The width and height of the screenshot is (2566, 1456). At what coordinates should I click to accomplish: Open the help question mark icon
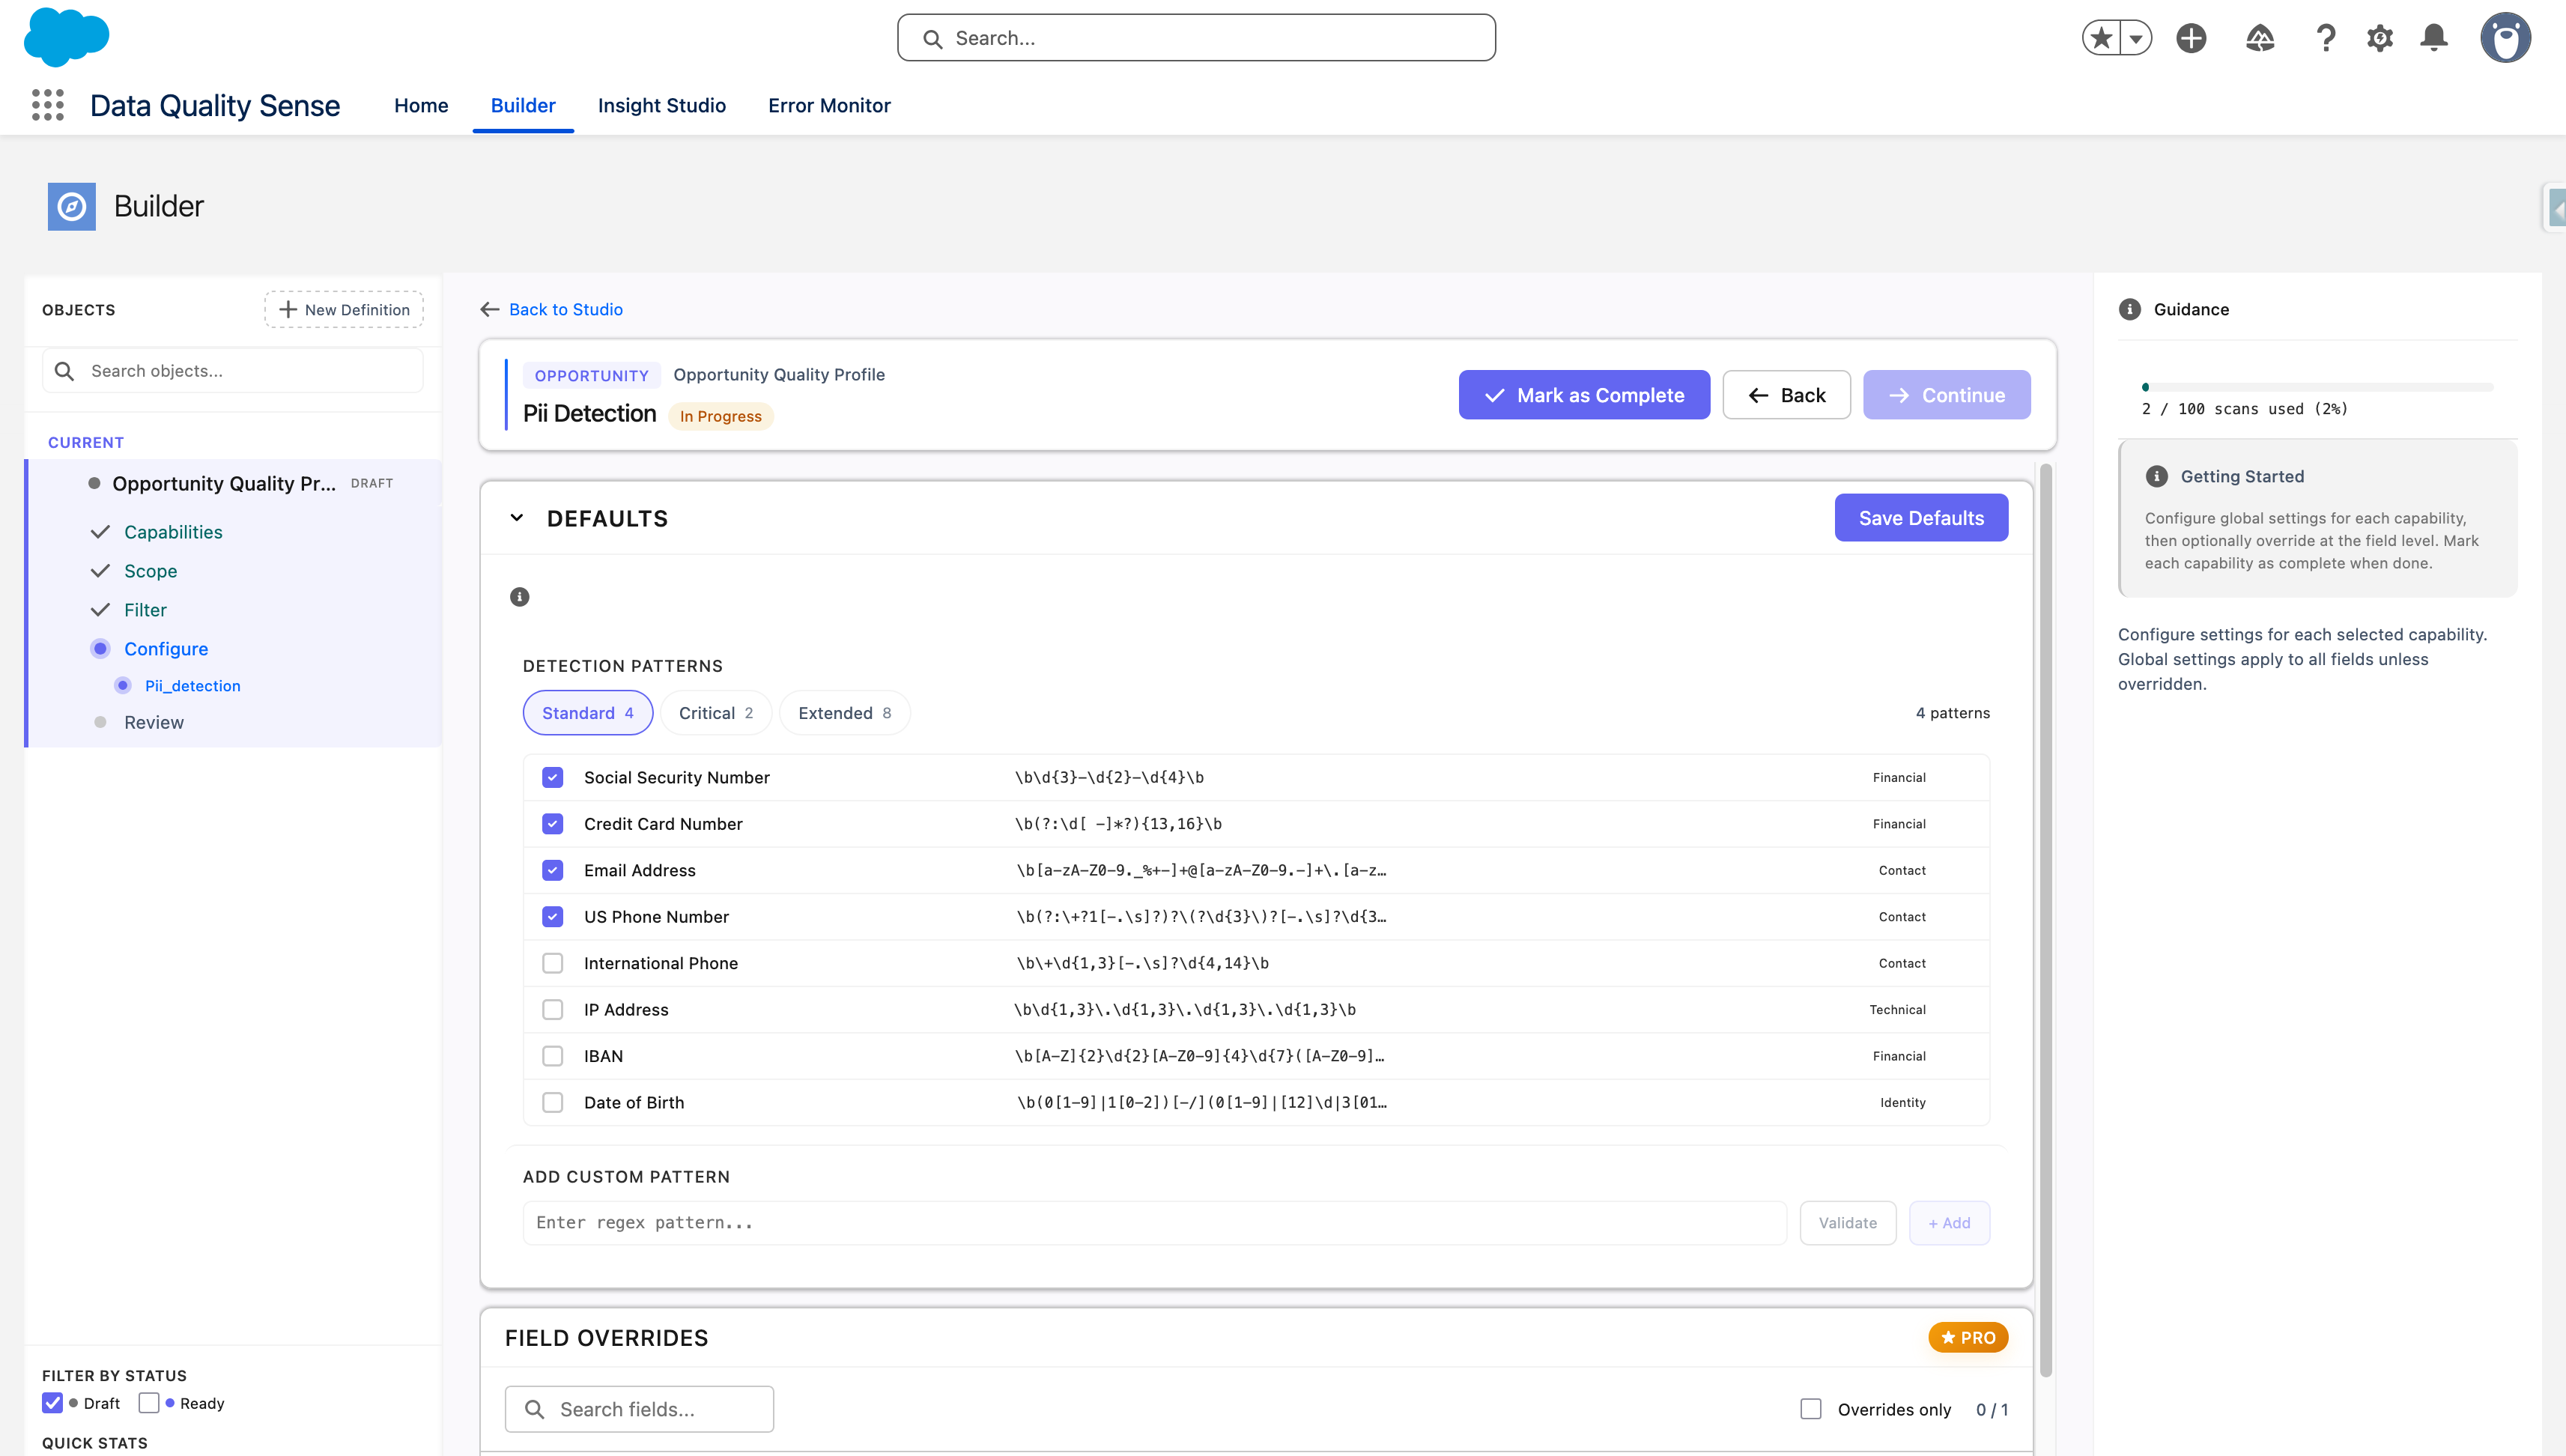point(2326,38)
